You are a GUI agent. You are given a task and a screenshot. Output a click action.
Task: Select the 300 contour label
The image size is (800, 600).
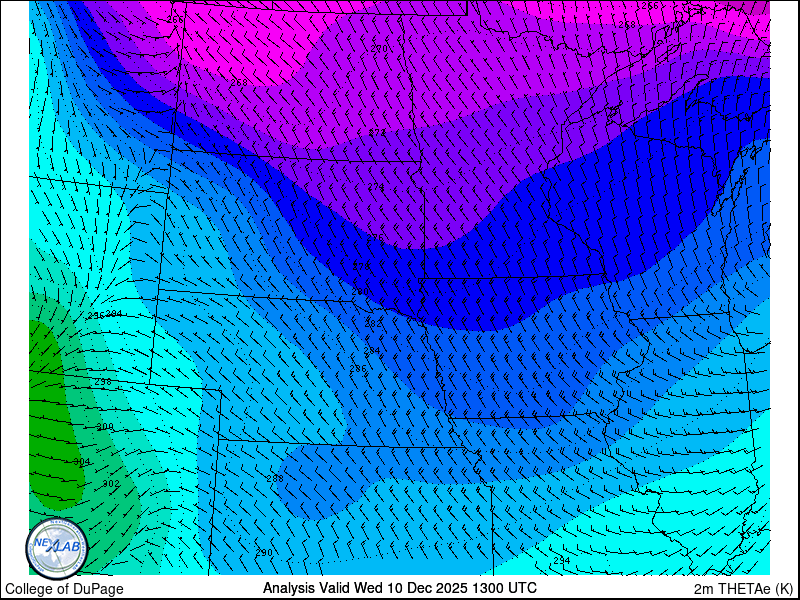pyautogui.click(x=105, y=427)
